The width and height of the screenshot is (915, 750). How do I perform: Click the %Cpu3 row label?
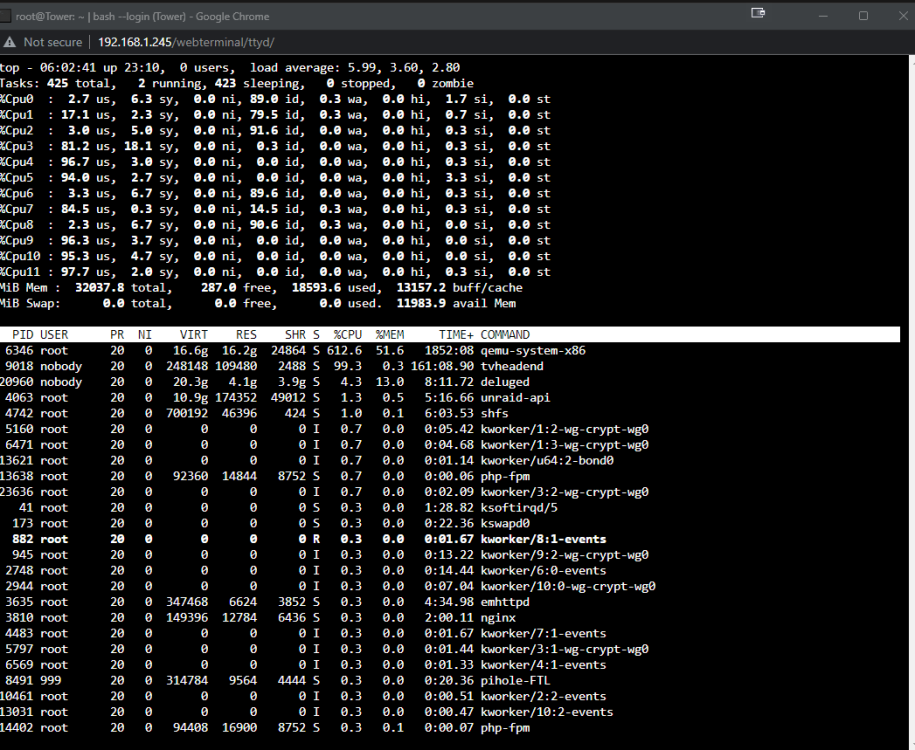(x=17, y=146)
